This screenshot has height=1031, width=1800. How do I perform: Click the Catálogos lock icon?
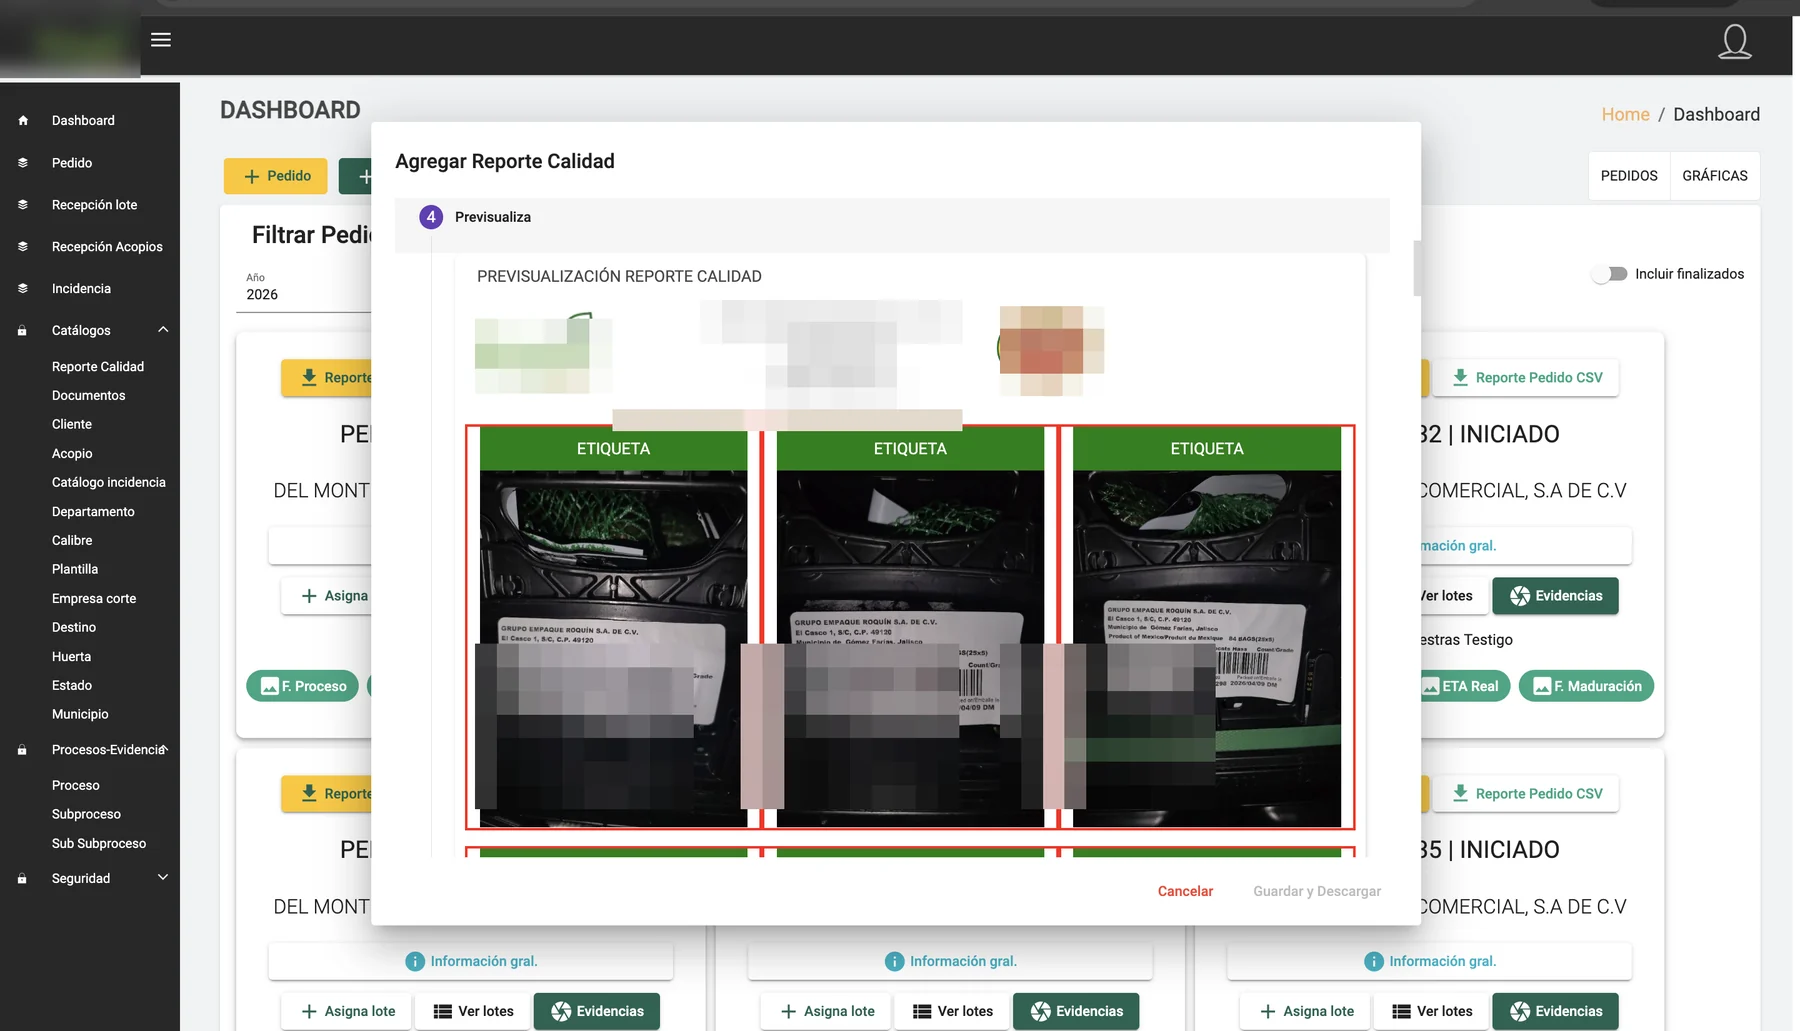[x=22, y=330]
